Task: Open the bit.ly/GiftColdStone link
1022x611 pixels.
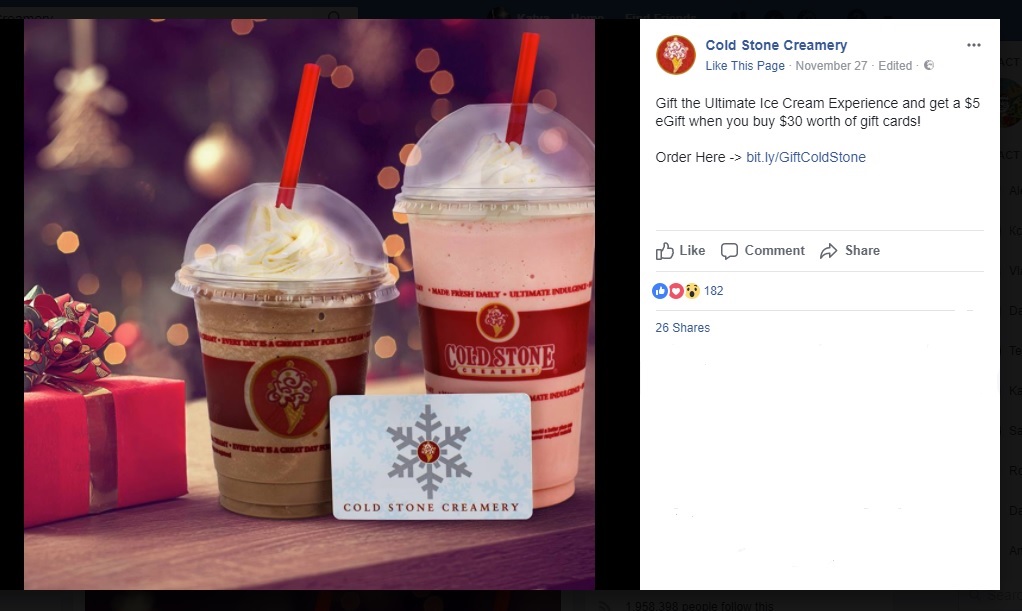Action: [806, 157]
